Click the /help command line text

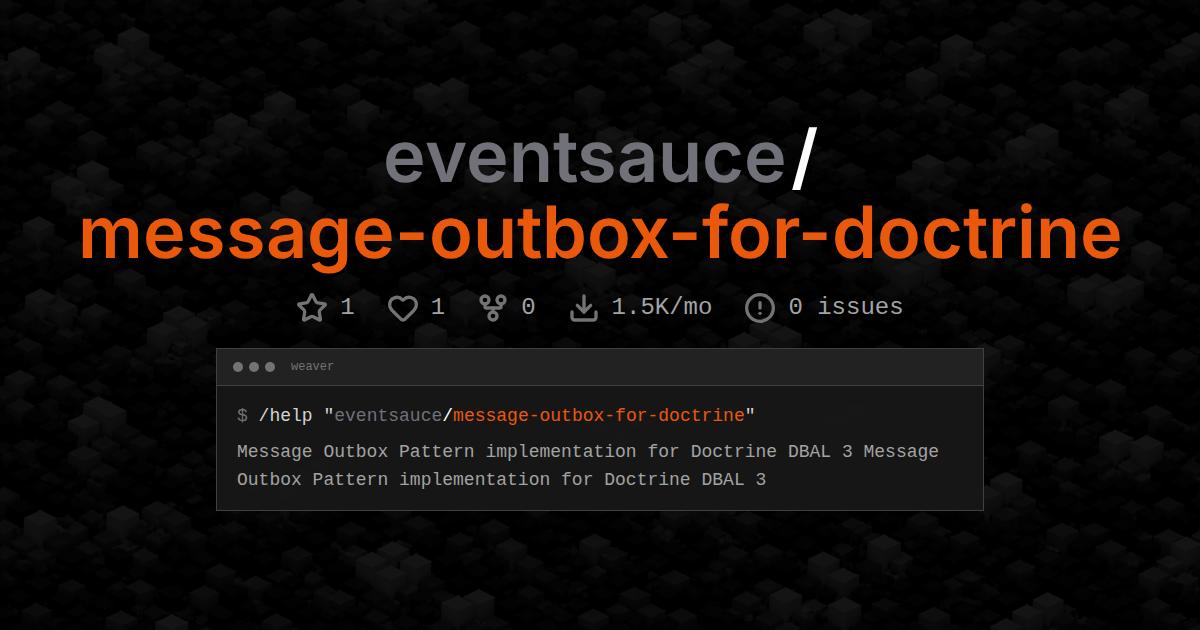pyautogui.click(x=496, y=415)
